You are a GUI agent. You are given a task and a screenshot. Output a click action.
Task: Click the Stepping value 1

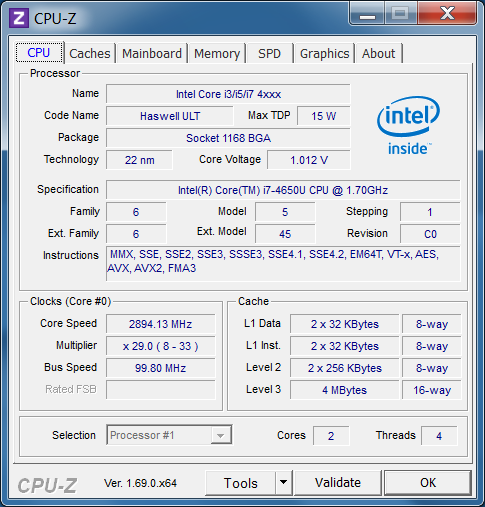coord(430,212)
